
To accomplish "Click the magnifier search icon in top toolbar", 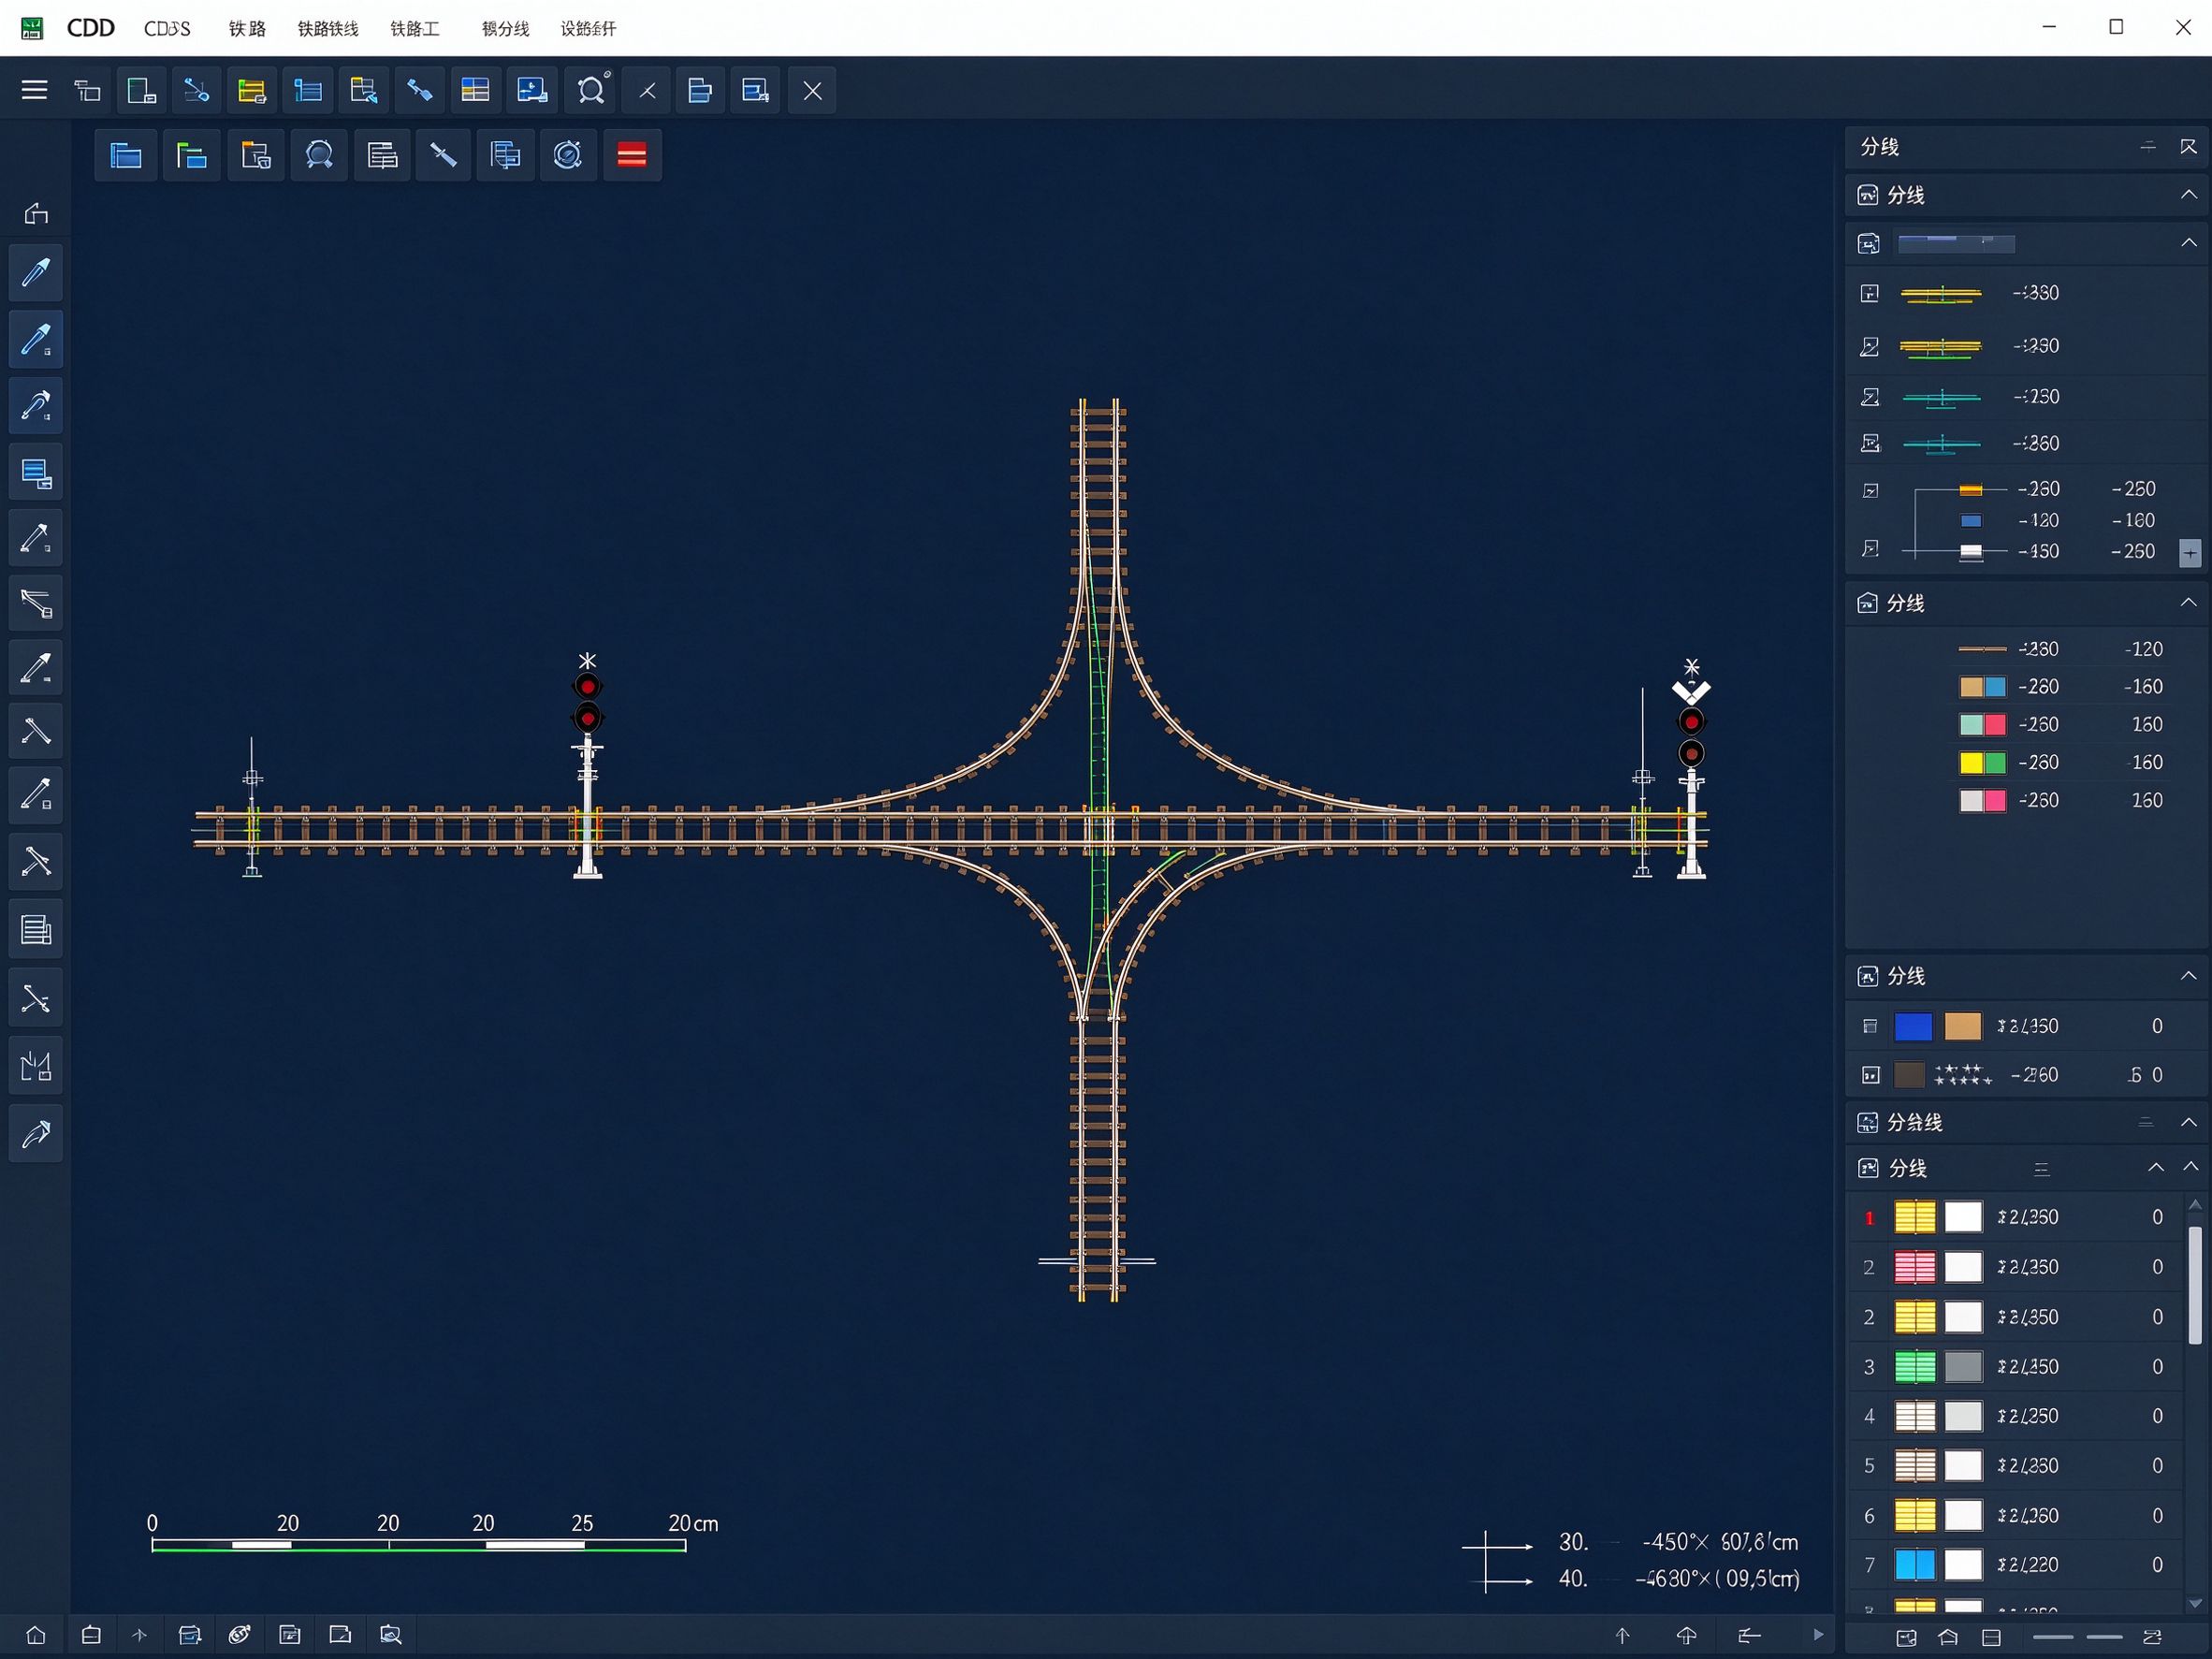I will click(x=591, y=91).
